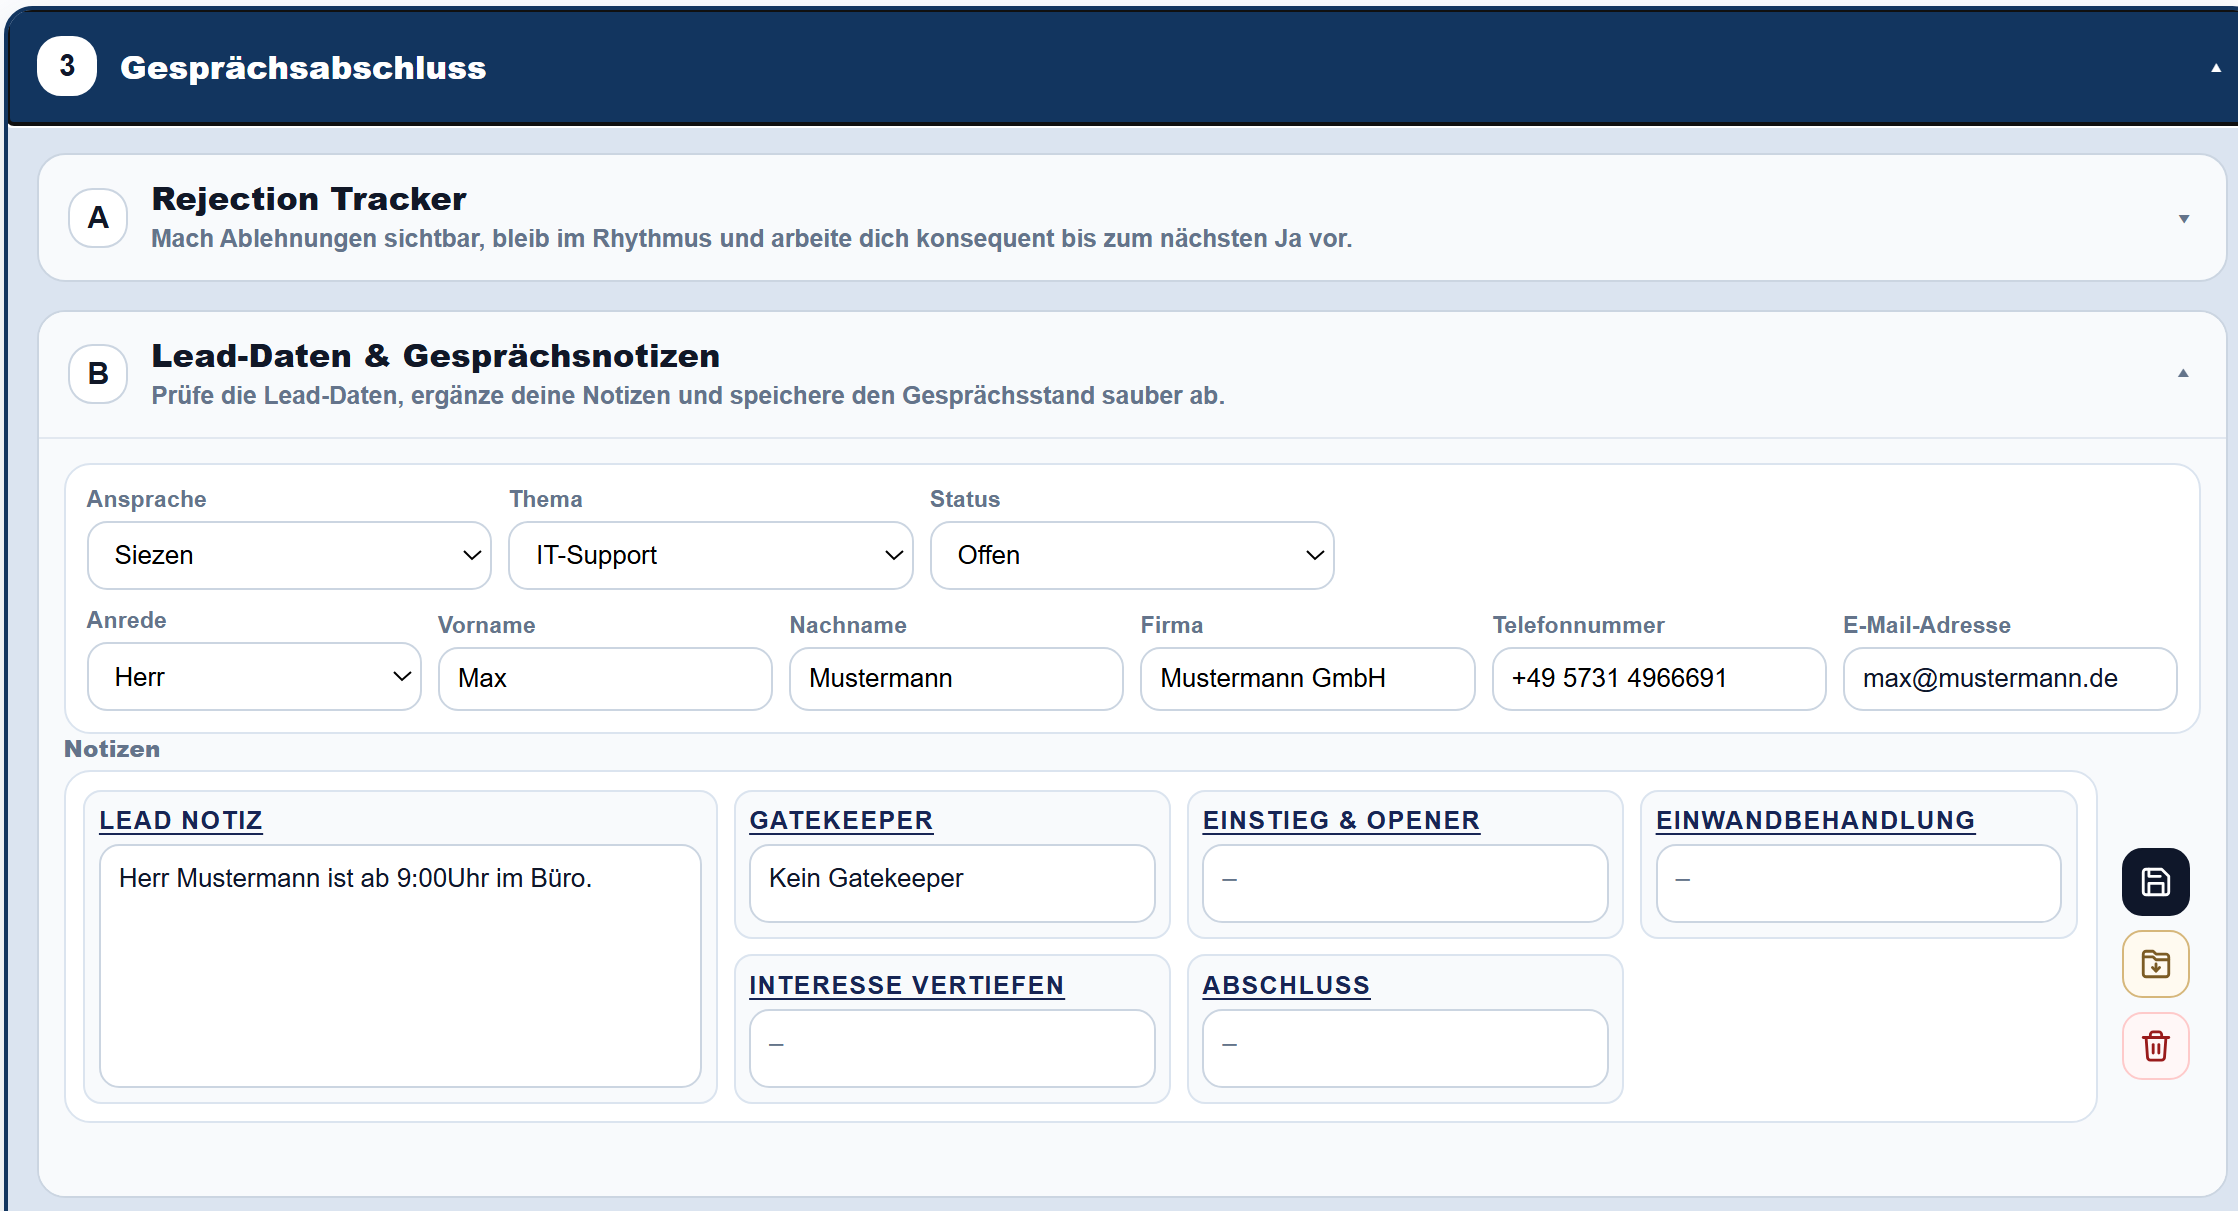This screenshot has height=1211, width=2238.
Task: Click the Lead-Daten & Gesprächsnotizen heading
Action: point(436,356)
